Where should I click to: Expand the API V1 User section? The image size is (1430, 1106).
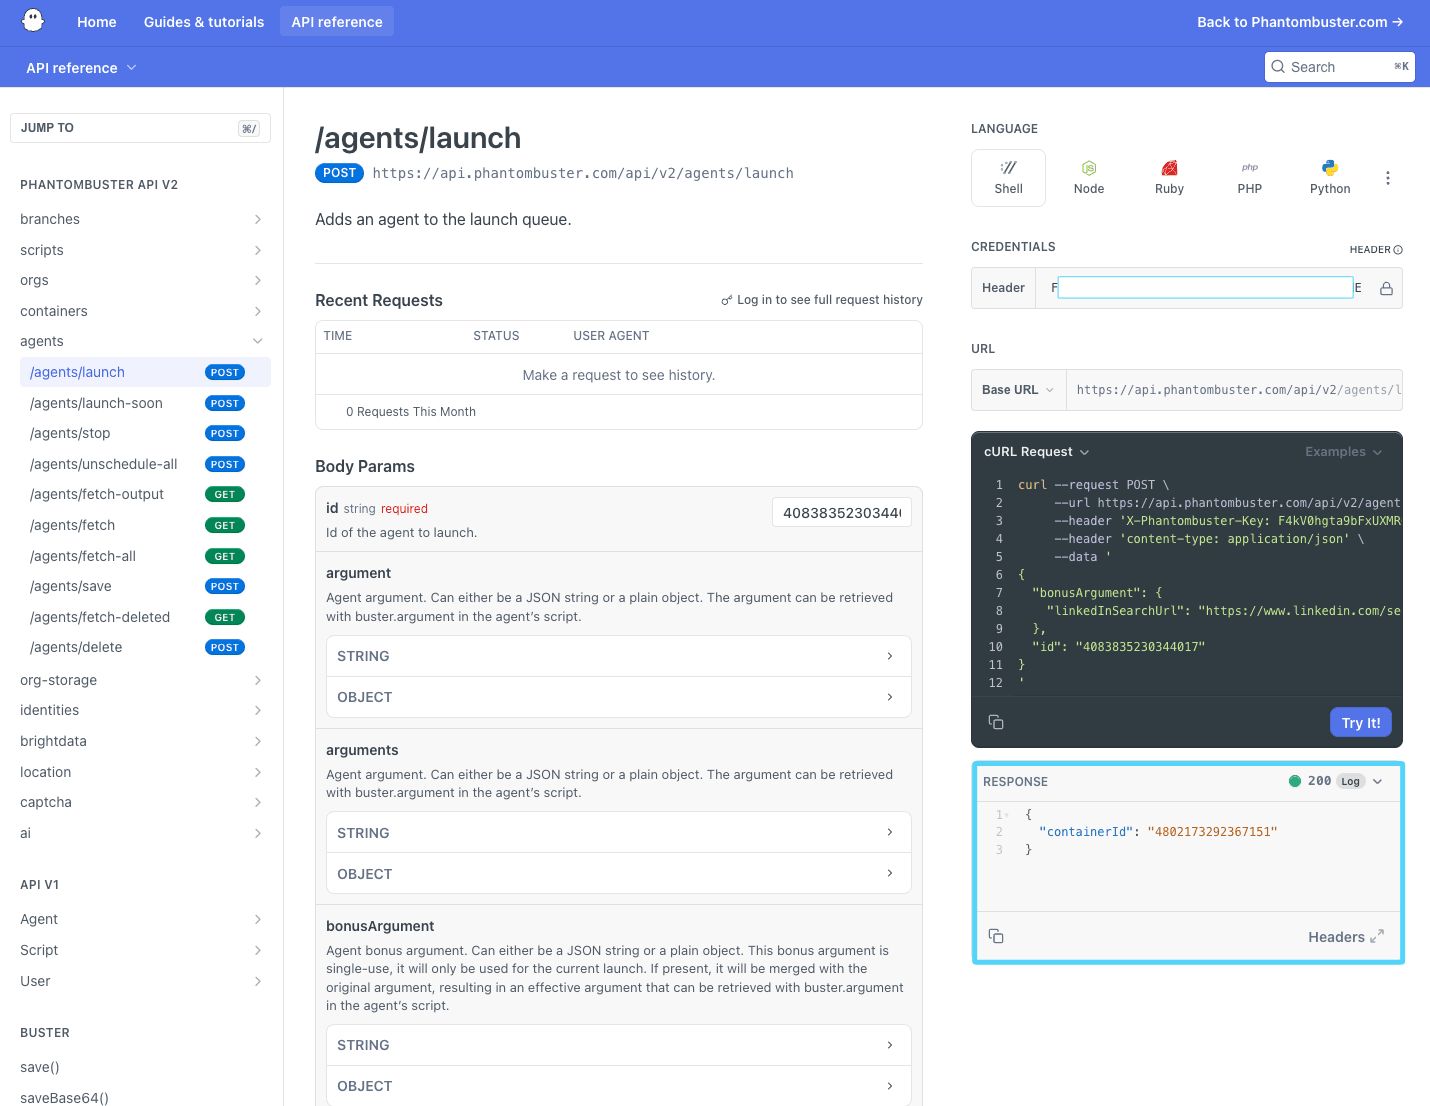257,981
